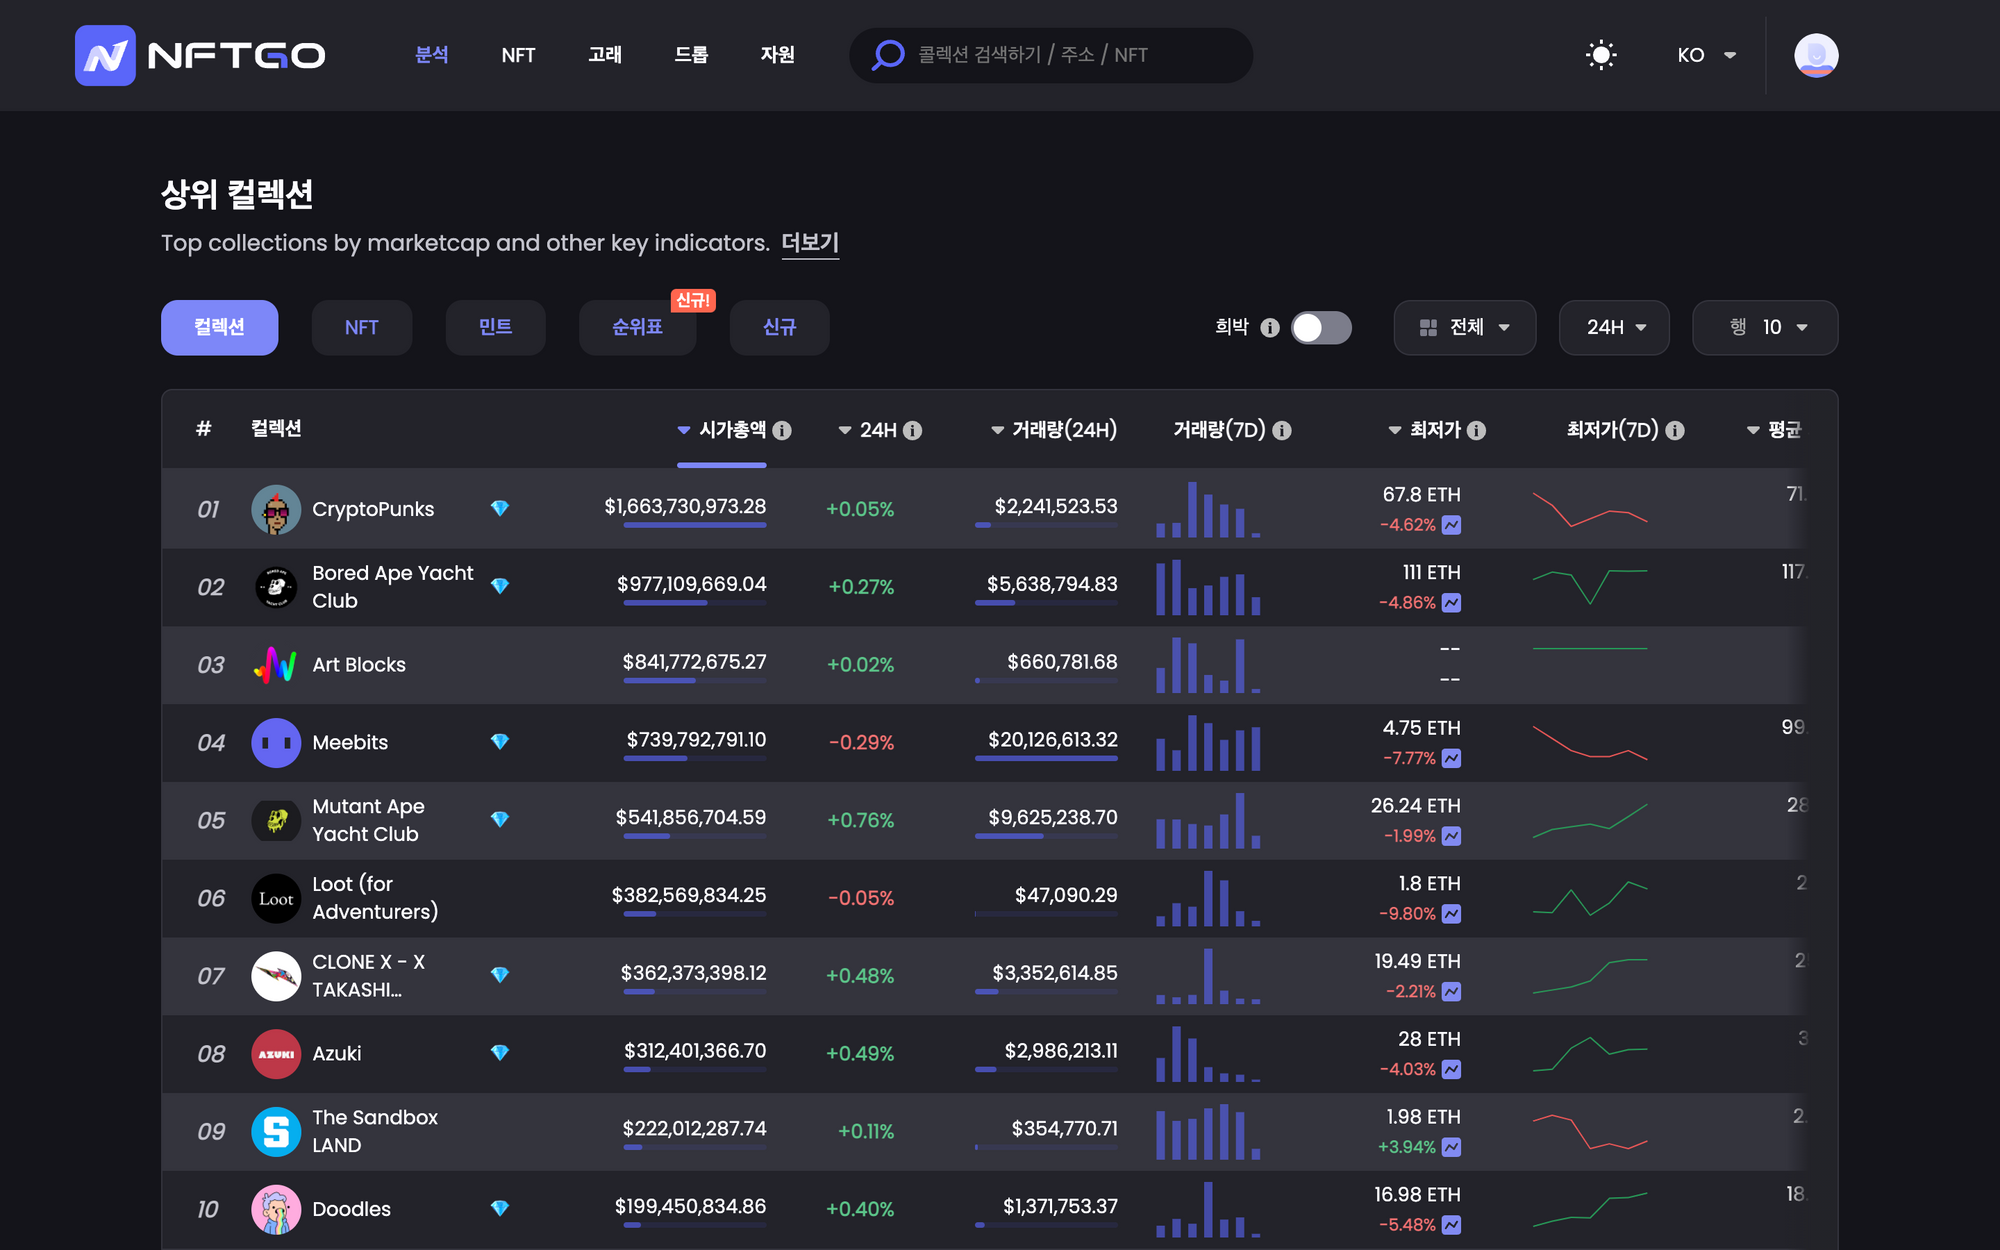This screenshot has height=1250, width=2000.
Task: Click the diamond badge beside CryptoPunks
Action: 500,508
